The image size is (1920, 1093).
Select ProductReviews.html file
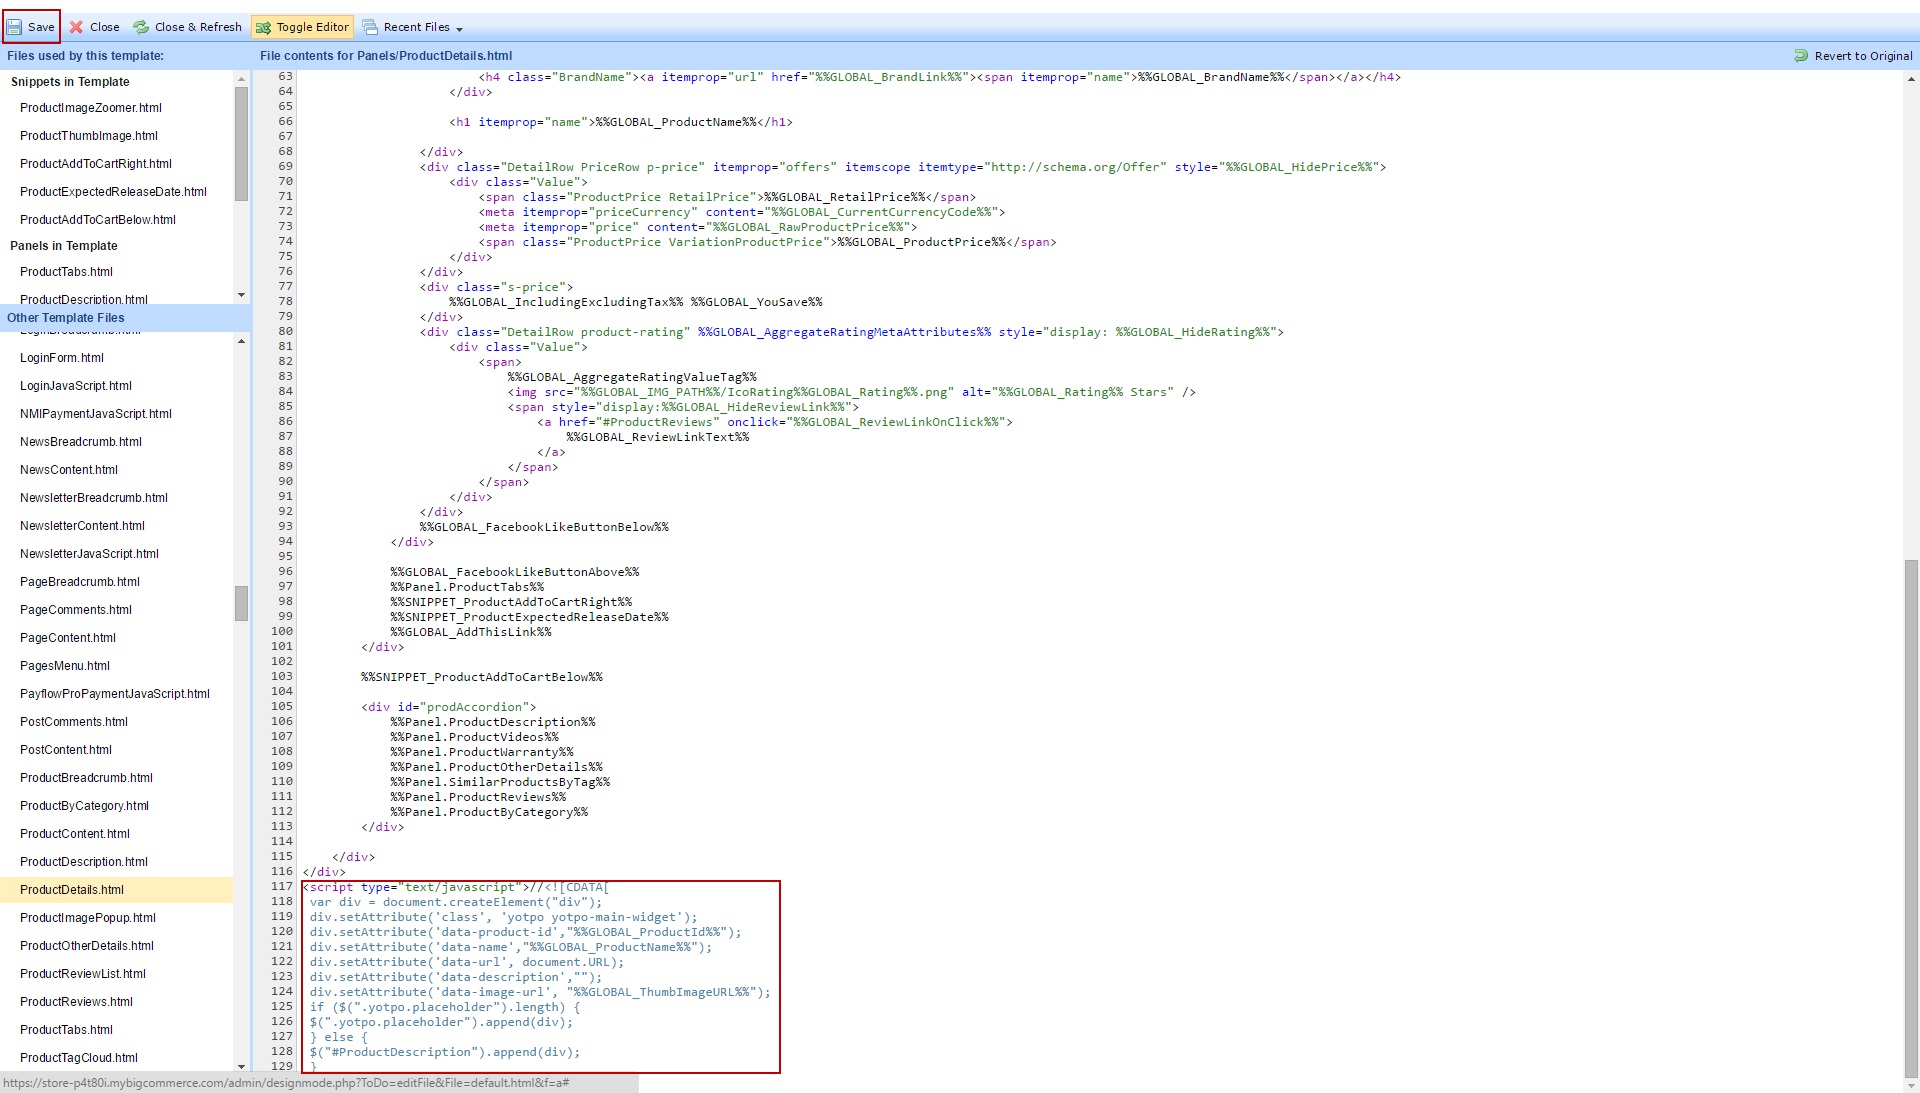pos(76,1002)
